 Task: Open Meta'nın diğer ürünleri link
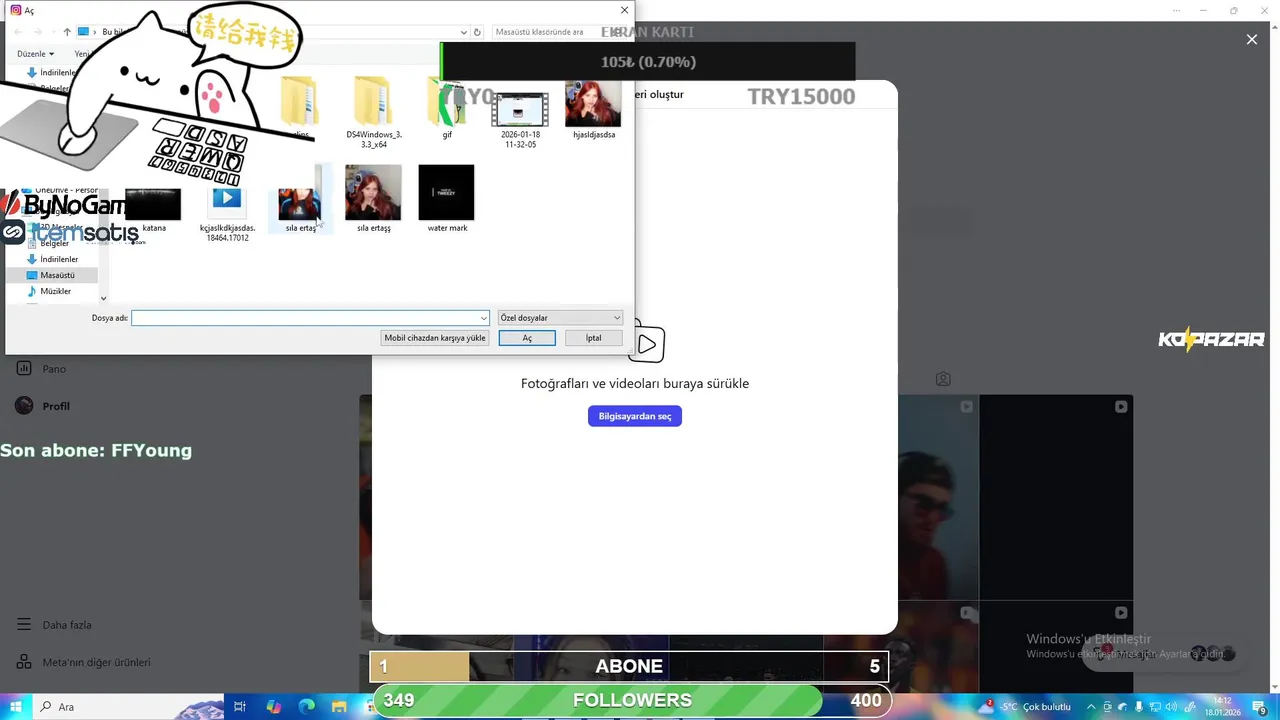(x=96, y=662)
